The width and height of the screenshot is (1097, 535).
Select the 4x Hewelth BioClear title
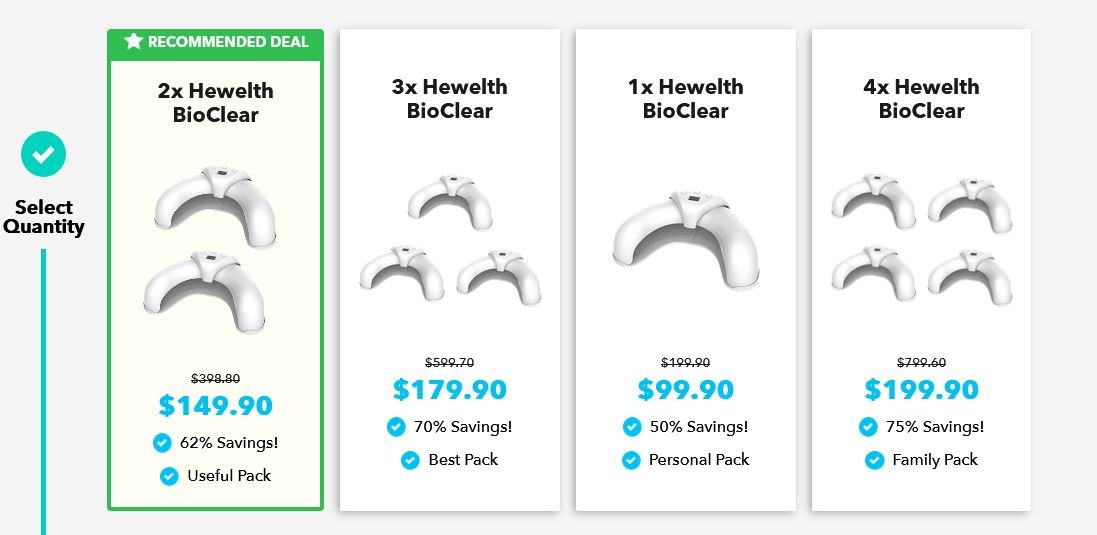pos(921,99)
